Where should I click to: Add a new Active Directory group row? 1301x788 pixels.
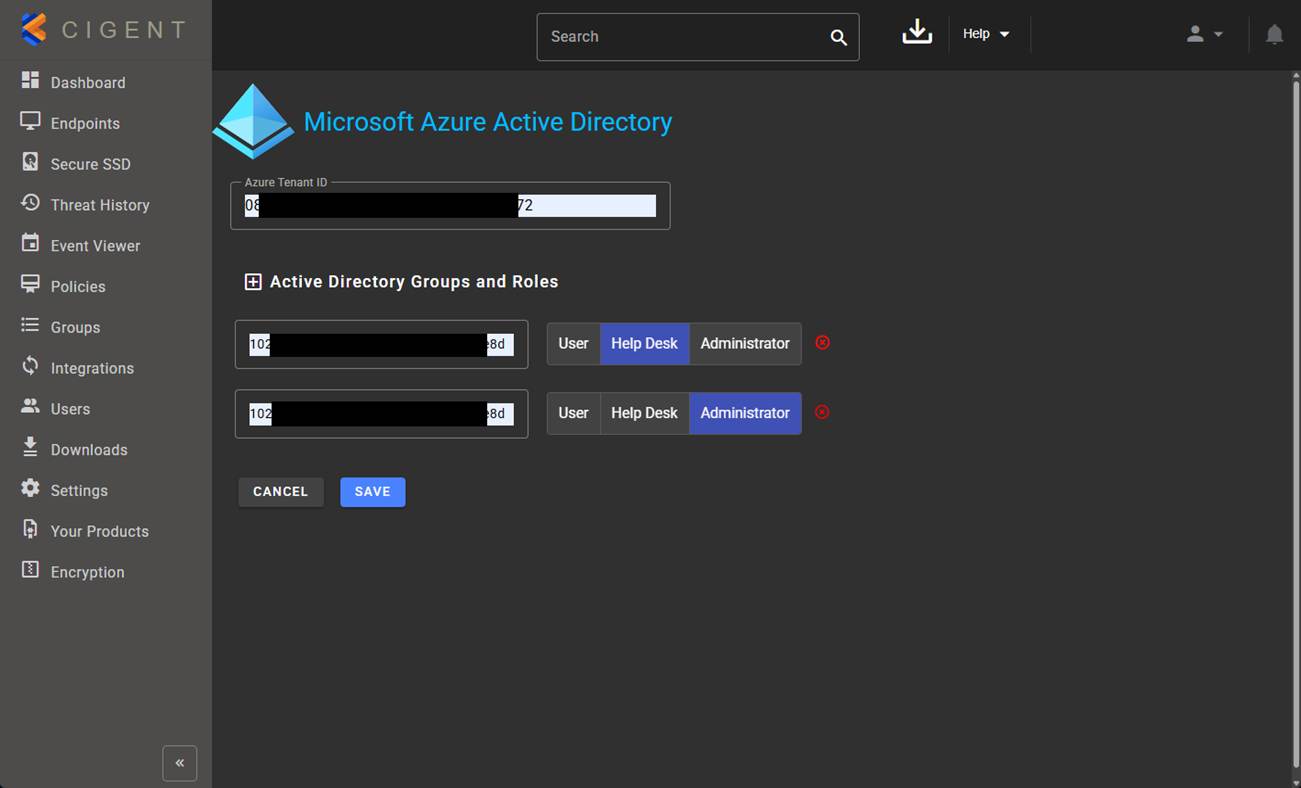(x=253, y=282)
